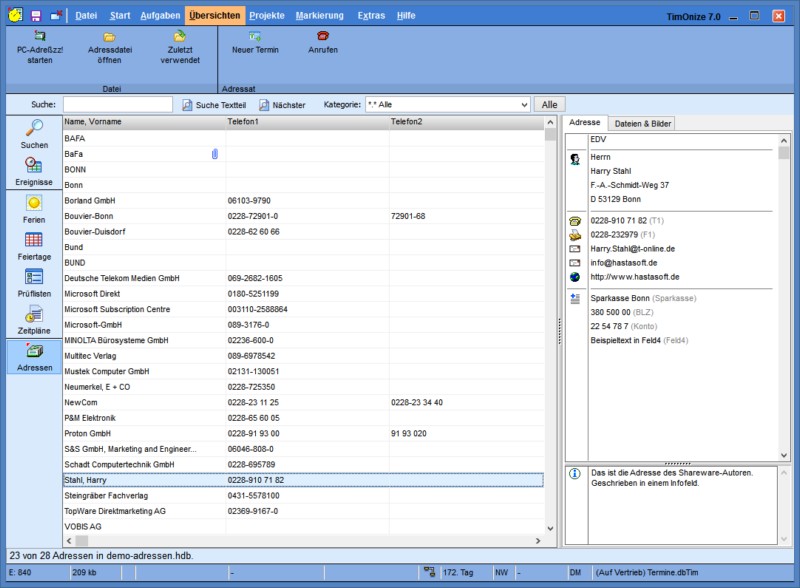Open the Hilfe menu
This screenshot has height=588, width=800.
(x=406, y=16)
